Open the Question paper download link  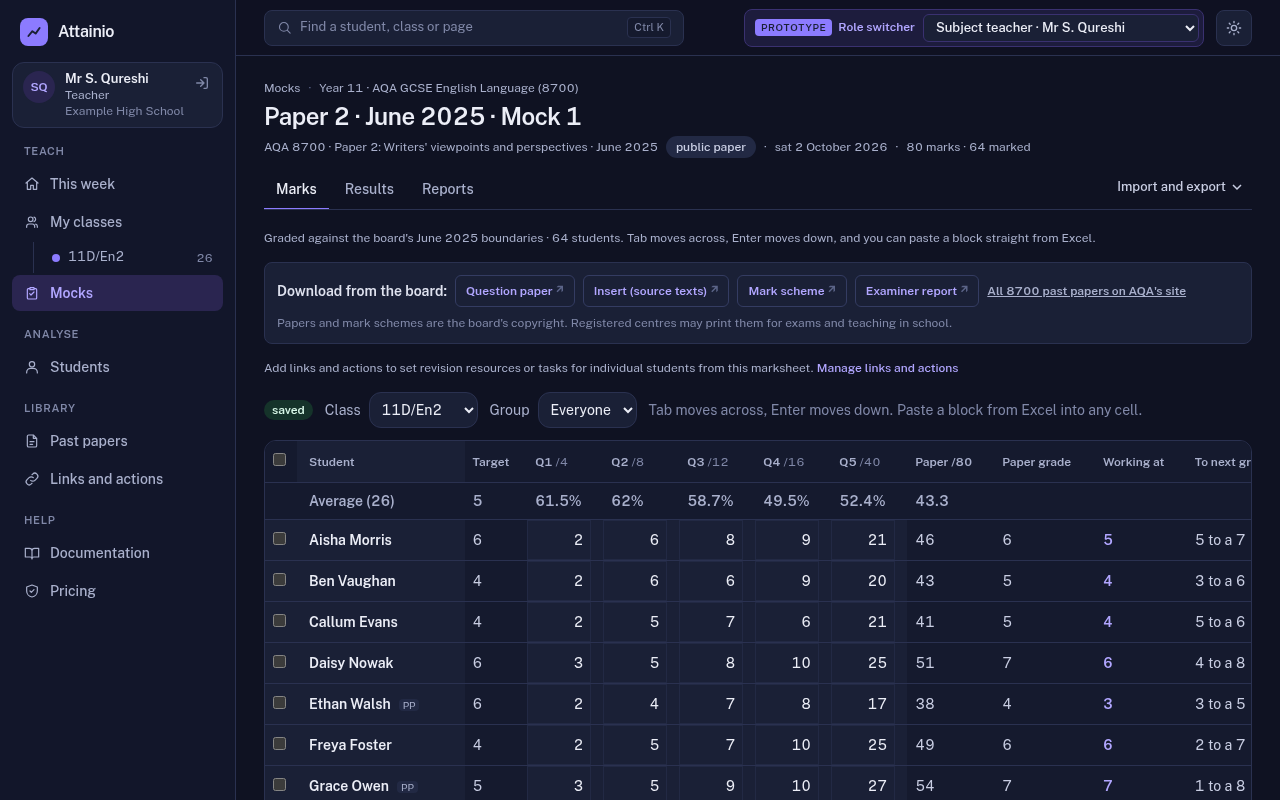tap(515, 291)
